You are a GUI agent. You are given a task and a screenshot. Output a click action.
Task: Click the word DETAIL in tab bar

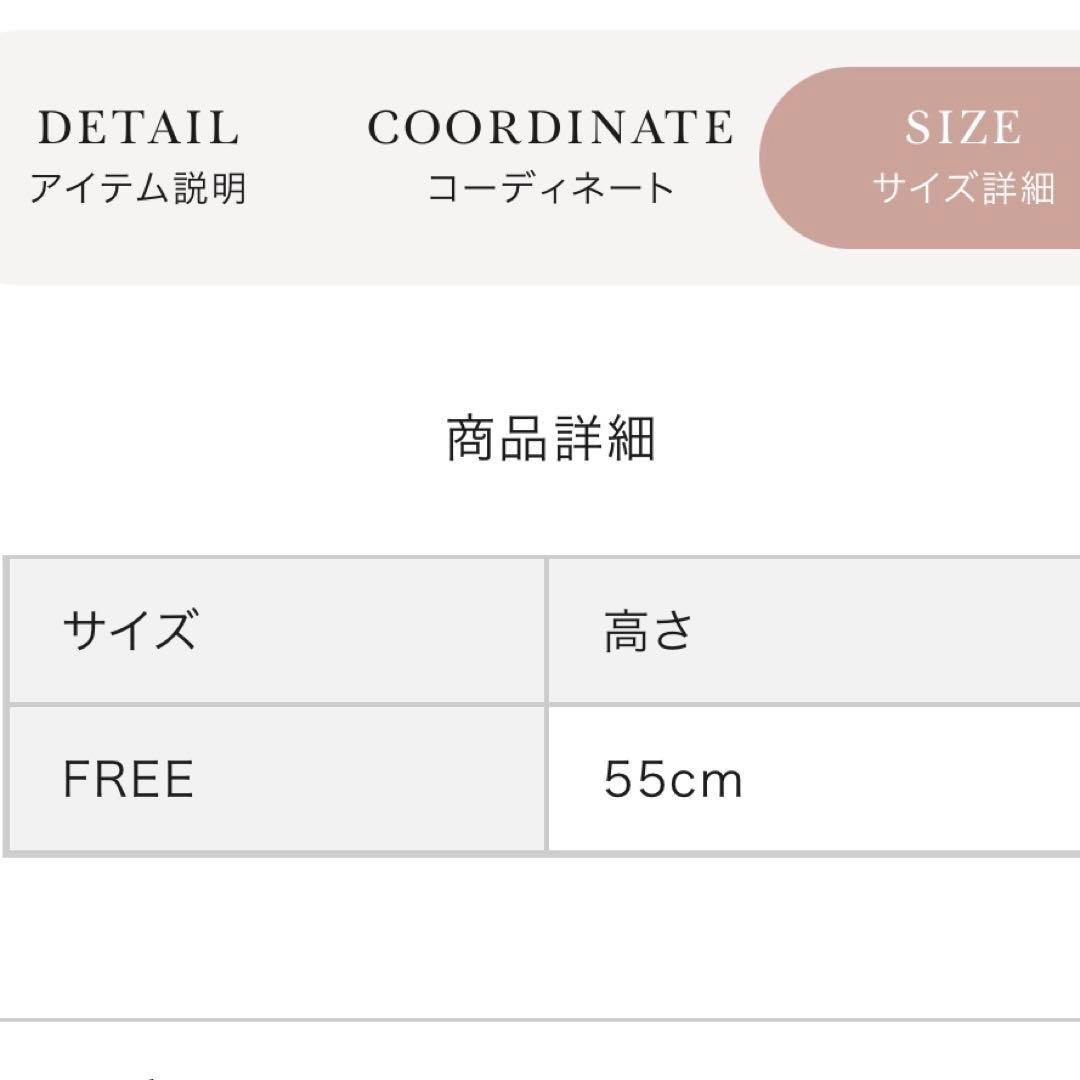pyautogui.click(x=138, y=128)
